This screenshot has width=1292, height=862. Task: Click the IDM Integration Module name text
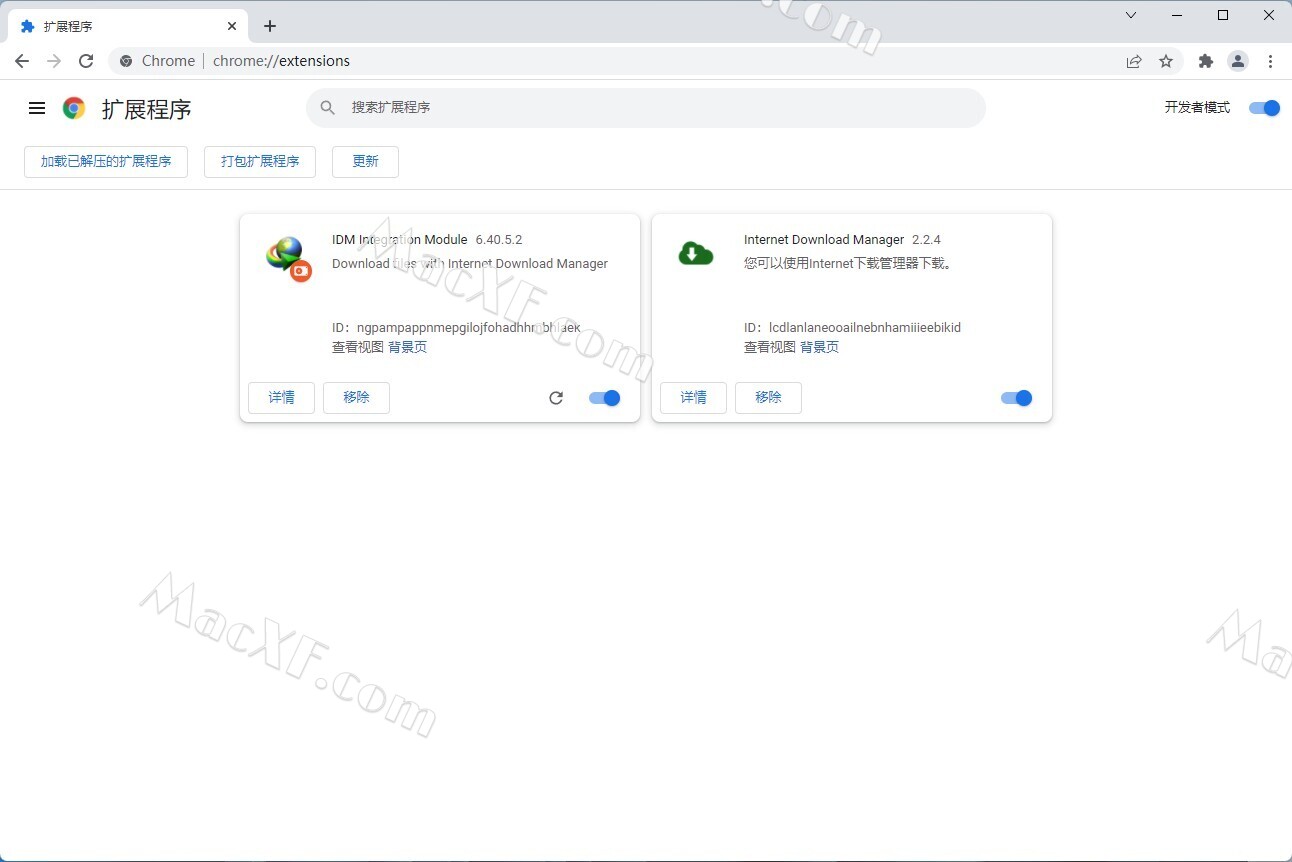[x=400, y=240]
